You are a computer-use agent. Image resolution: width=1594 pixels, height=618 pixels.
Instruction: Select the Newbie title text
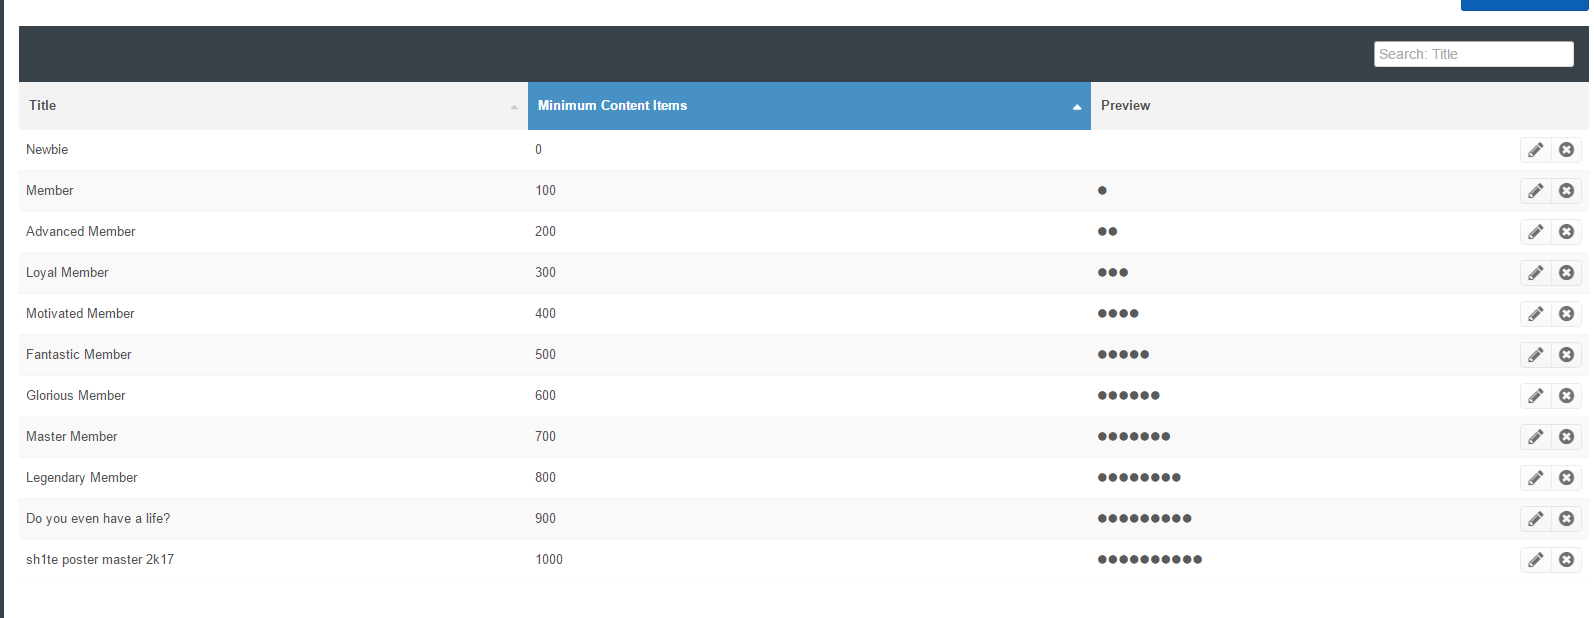tap(47, 149)
